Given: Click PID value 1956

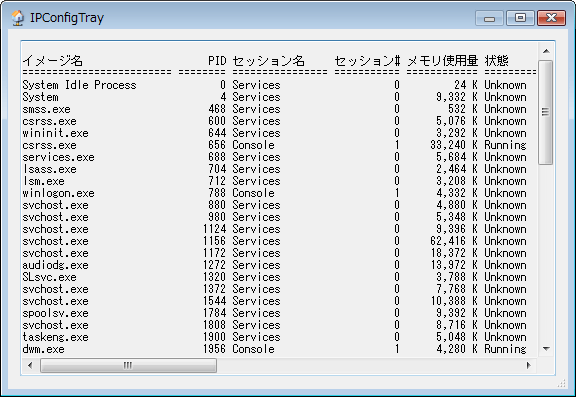Looking at the screenshot, I should pyautogui.click(x=215, y=349).
